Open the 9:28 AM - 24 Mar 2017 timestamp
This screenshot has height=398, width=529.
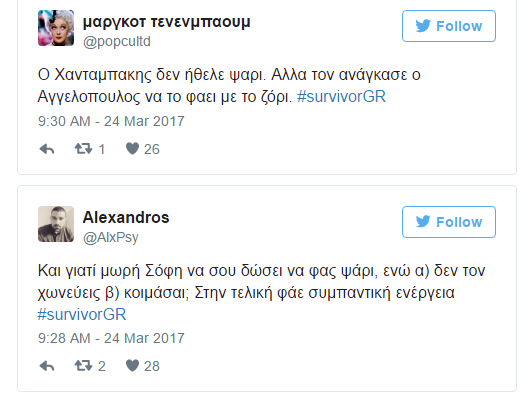[111, 338]
